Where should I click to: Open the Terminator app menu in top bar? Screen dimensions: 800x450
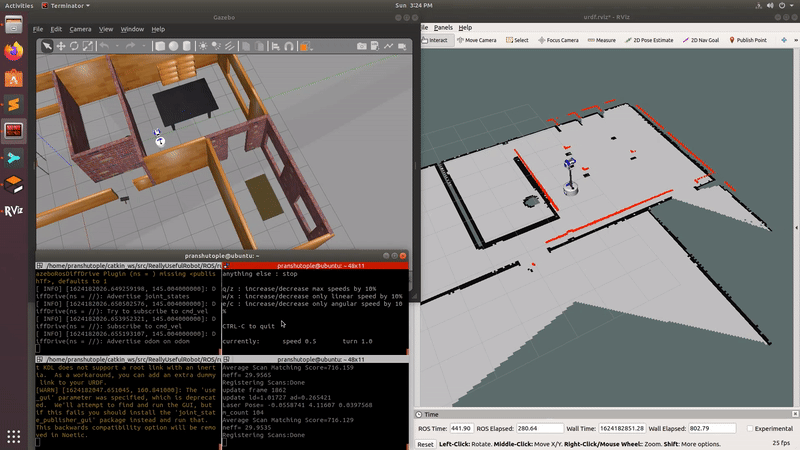66,6
